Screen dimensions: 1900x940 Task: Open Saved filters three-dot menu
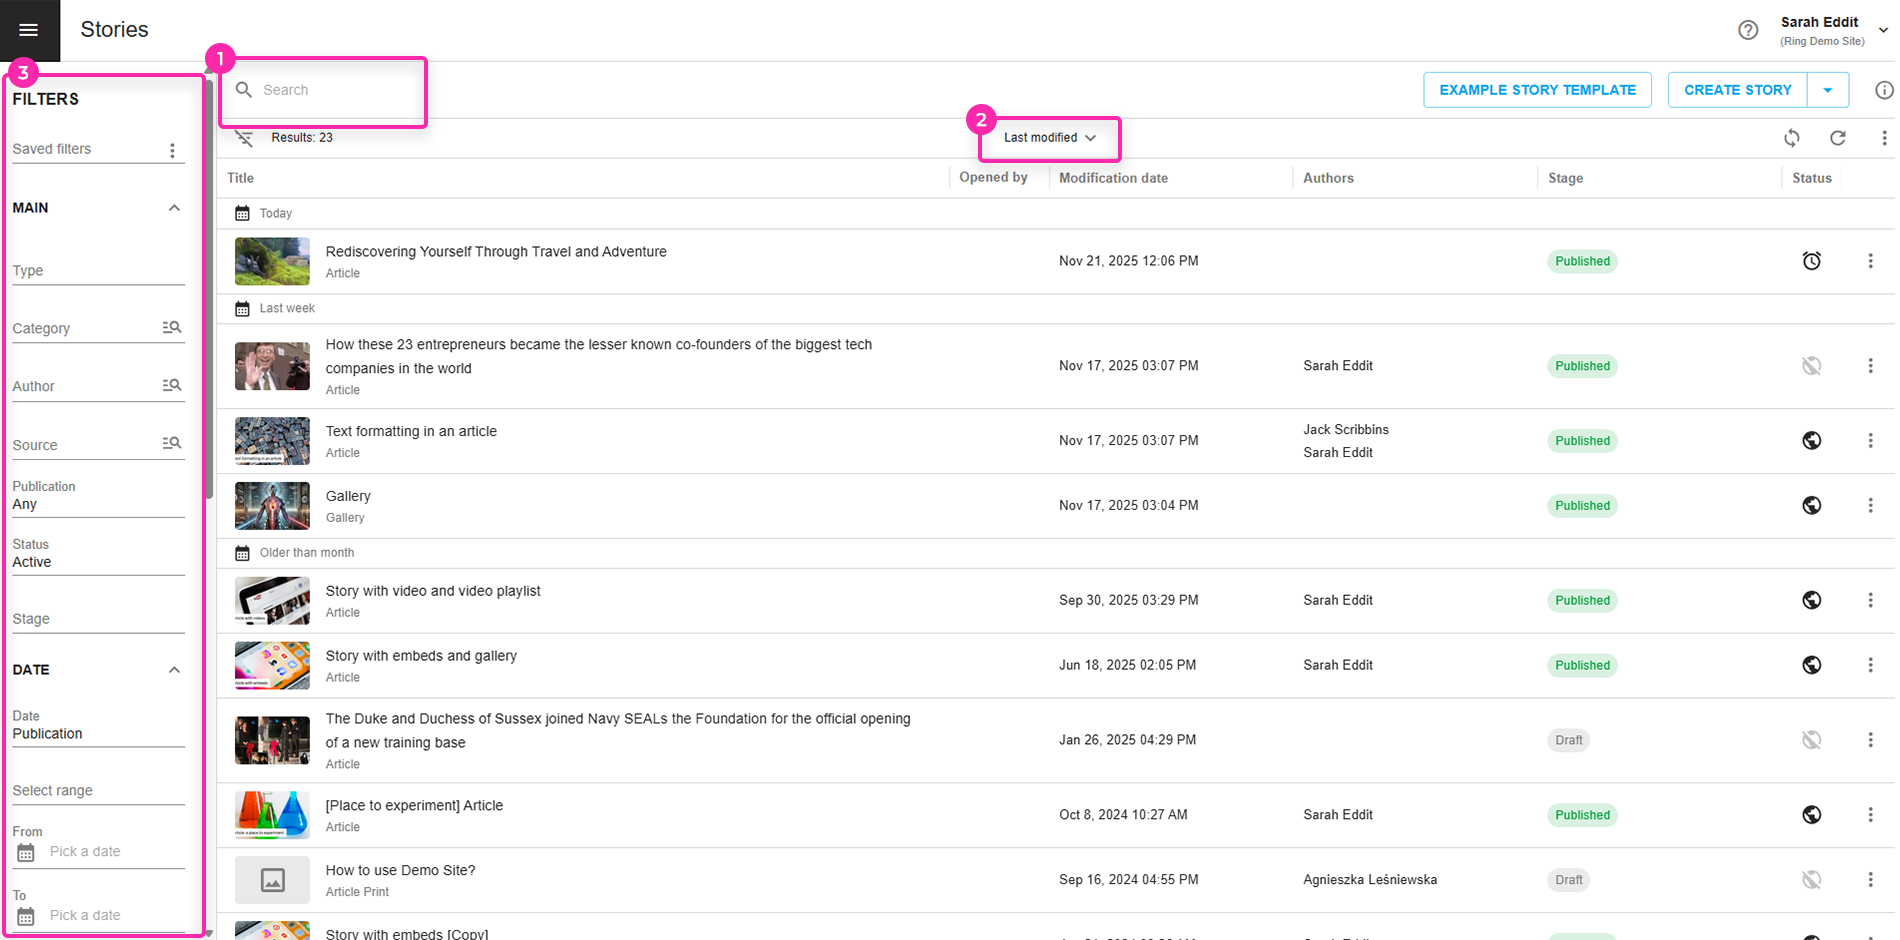(x=172, y=150)
